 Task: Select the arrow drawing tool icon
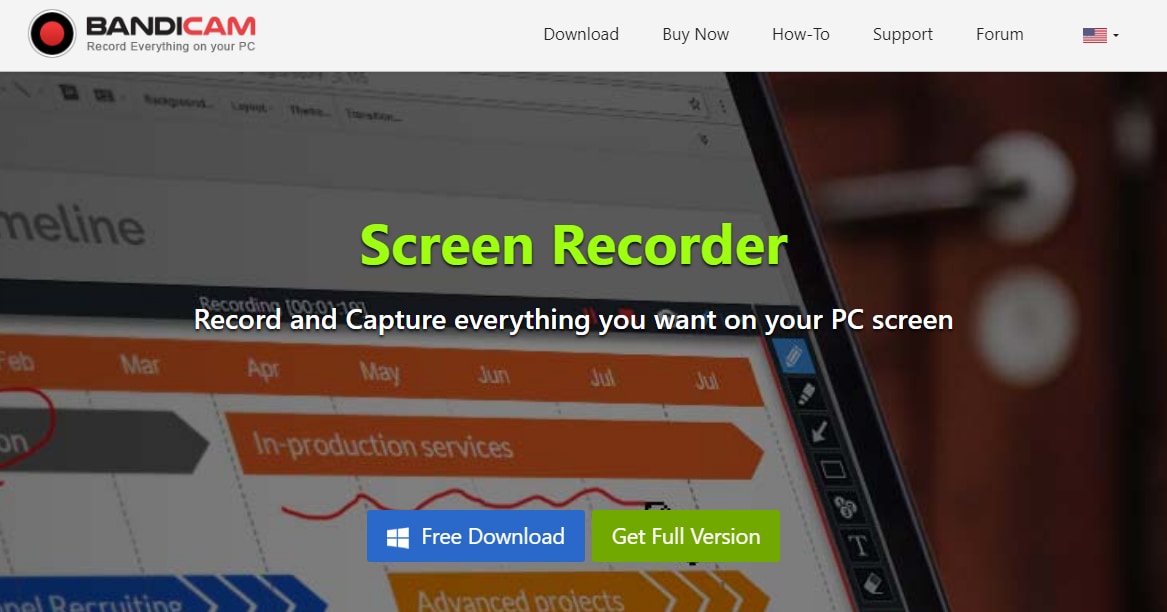pos(819,431)
